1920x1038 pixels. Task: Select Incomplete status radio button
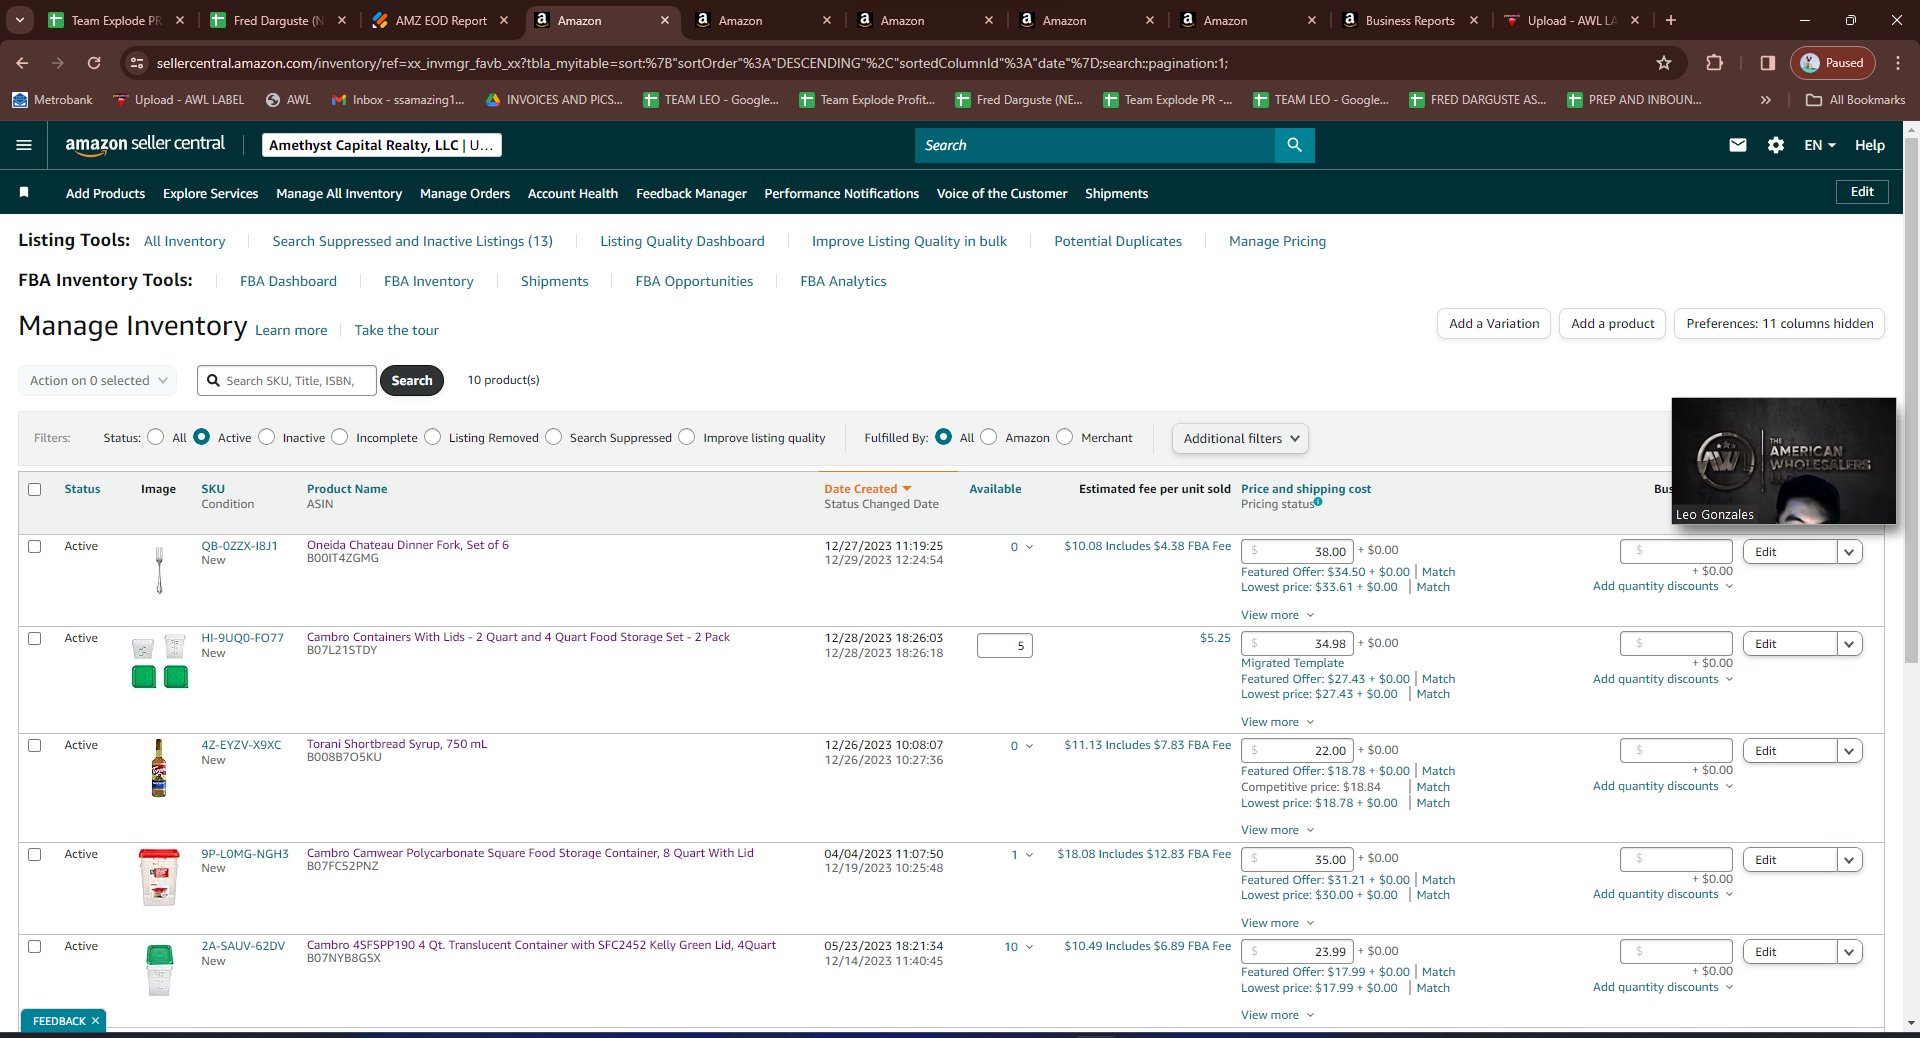(340, 437)
